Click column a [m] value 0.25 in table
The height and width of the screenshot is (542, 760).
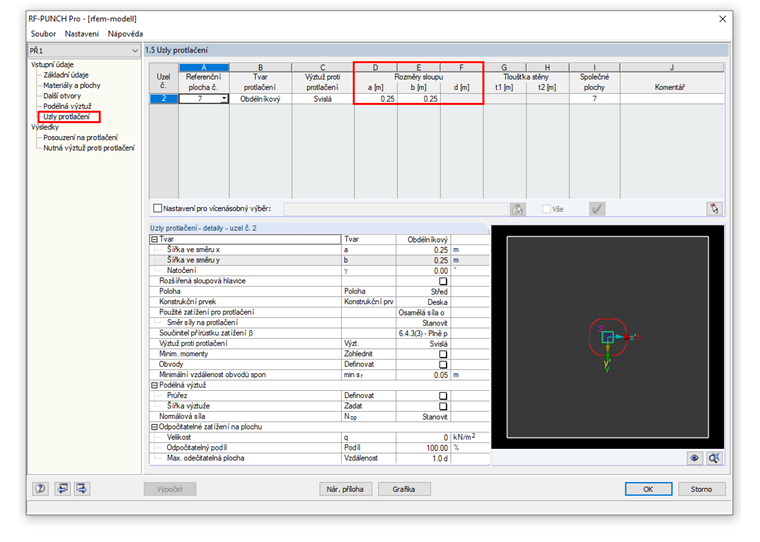pos(376,99)
